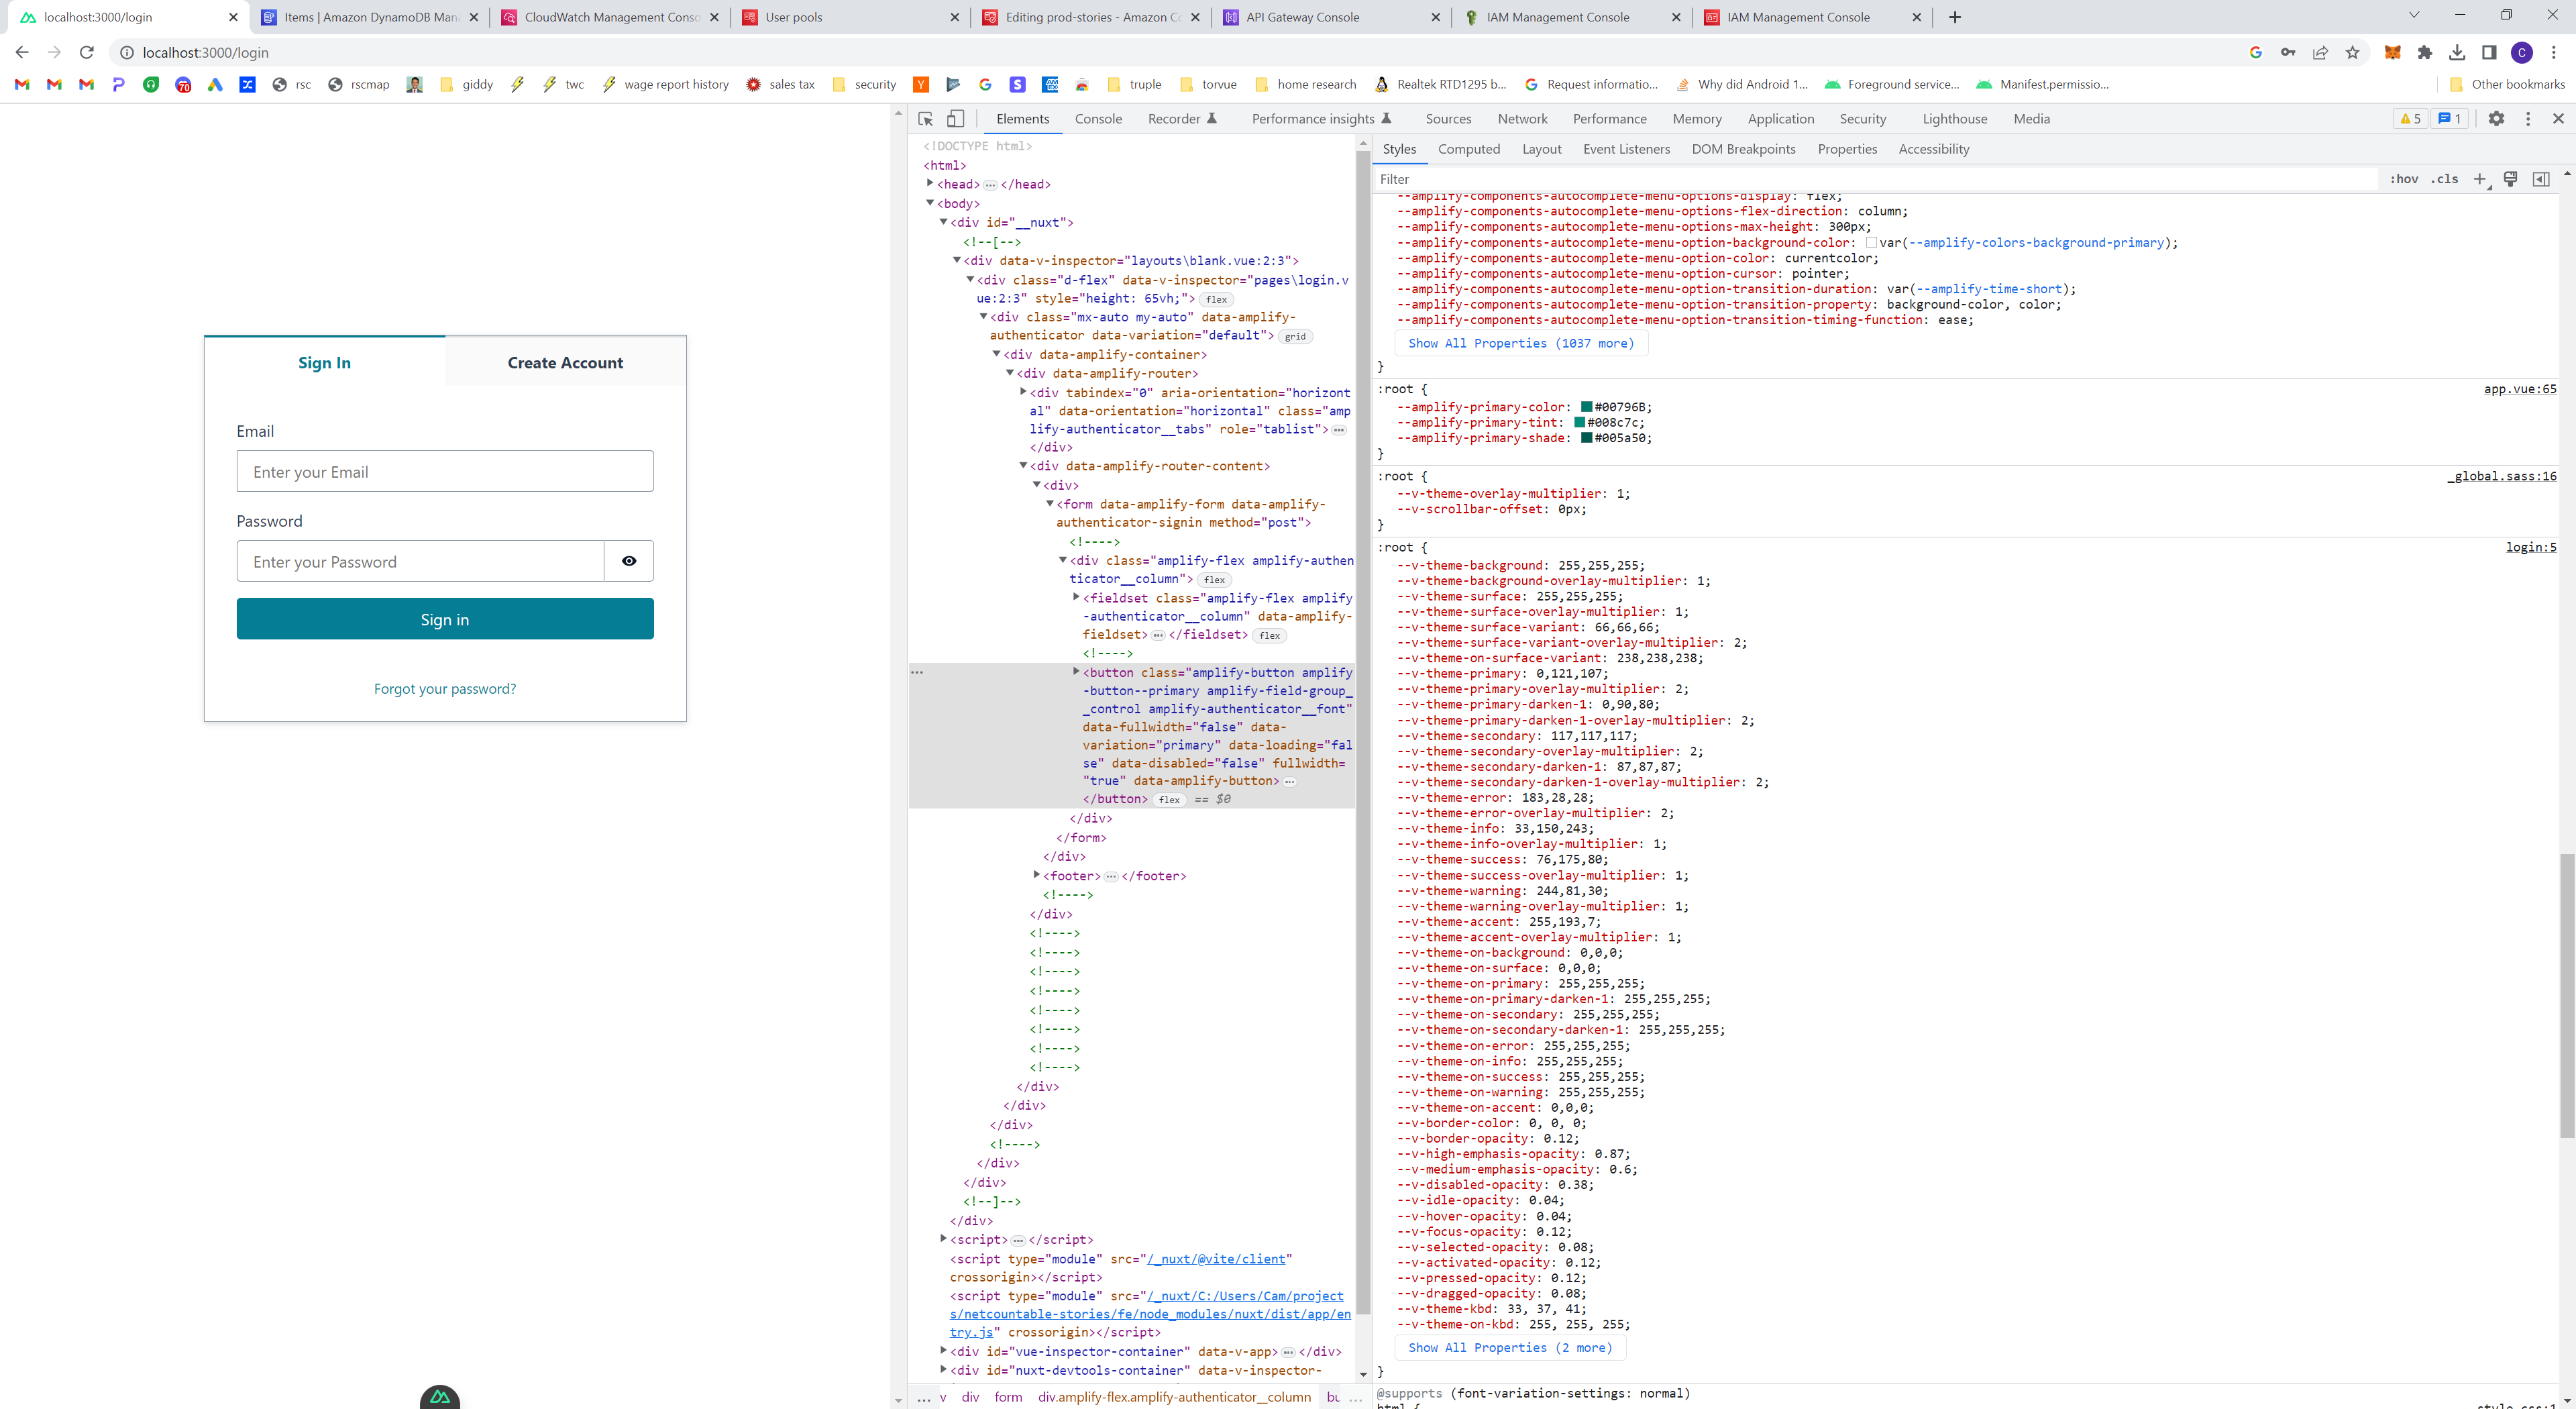The height and width of the screenshot is (1409, 2576).
Task: Collapse the head element in the DOM tree
Action: (x=930, y=183)
